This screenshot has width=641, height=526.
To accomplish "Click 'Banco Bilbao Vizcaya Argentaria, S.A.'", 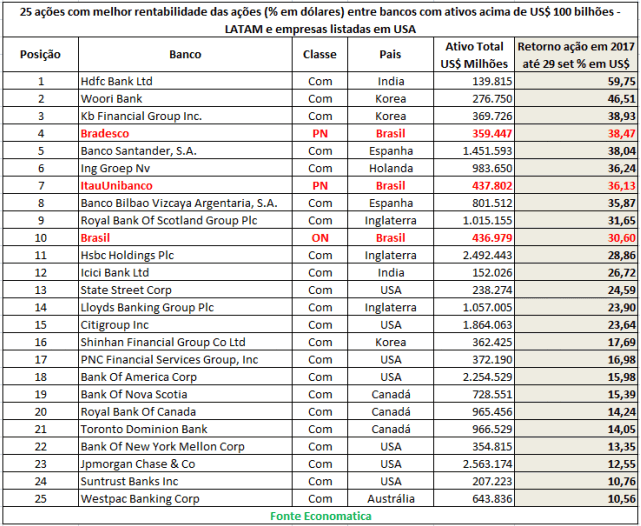I will point(185,203).
